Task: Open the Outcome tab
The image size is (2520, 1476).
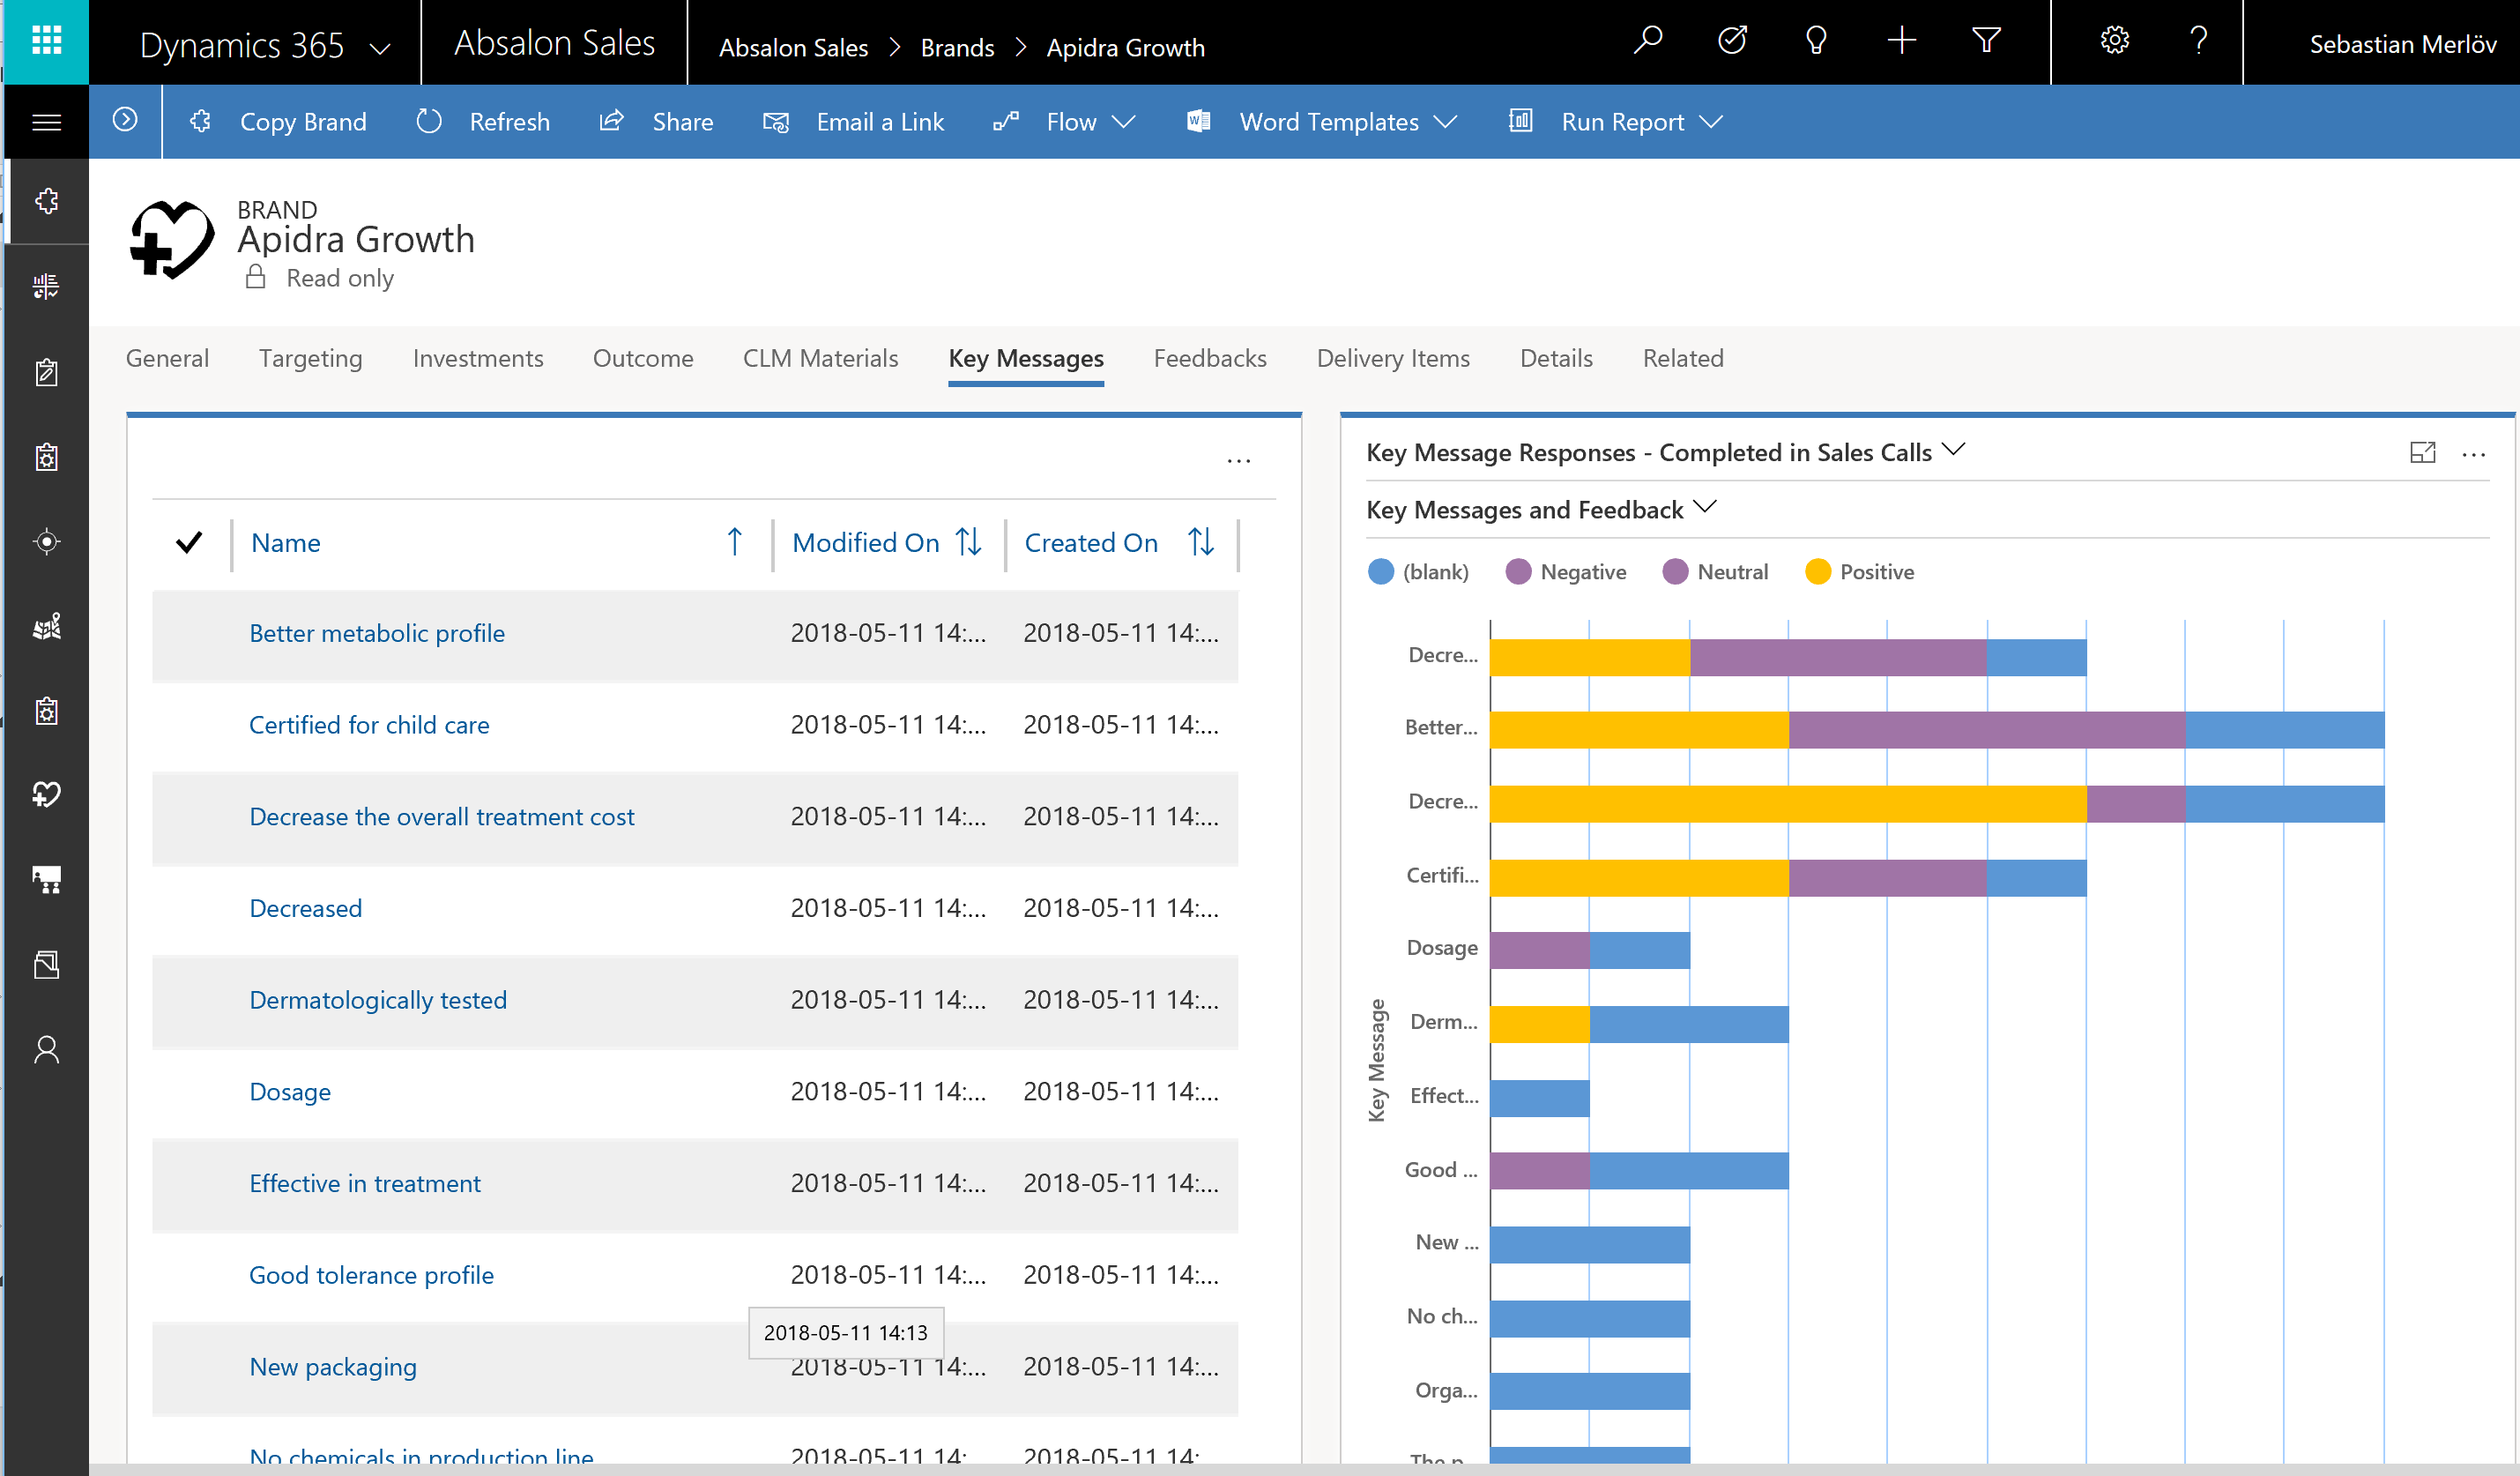Action: point(643,358)
